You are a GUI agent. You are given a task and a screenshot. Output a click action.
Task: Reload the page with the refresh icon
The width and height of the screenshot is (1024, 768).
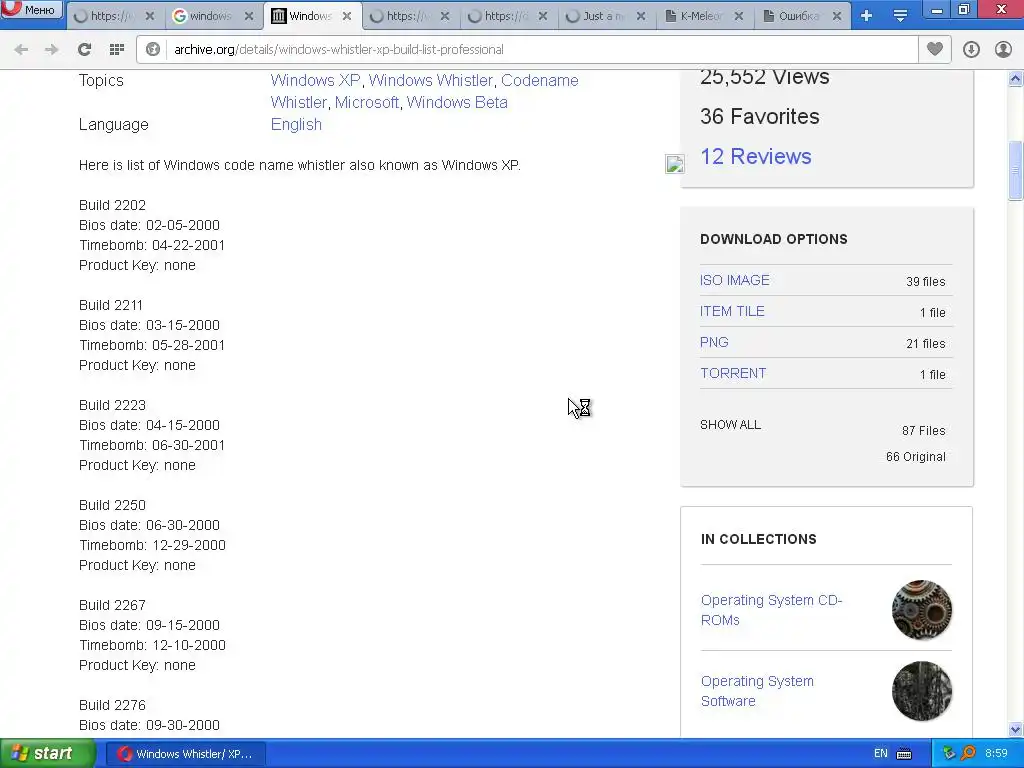click(84, 50)
